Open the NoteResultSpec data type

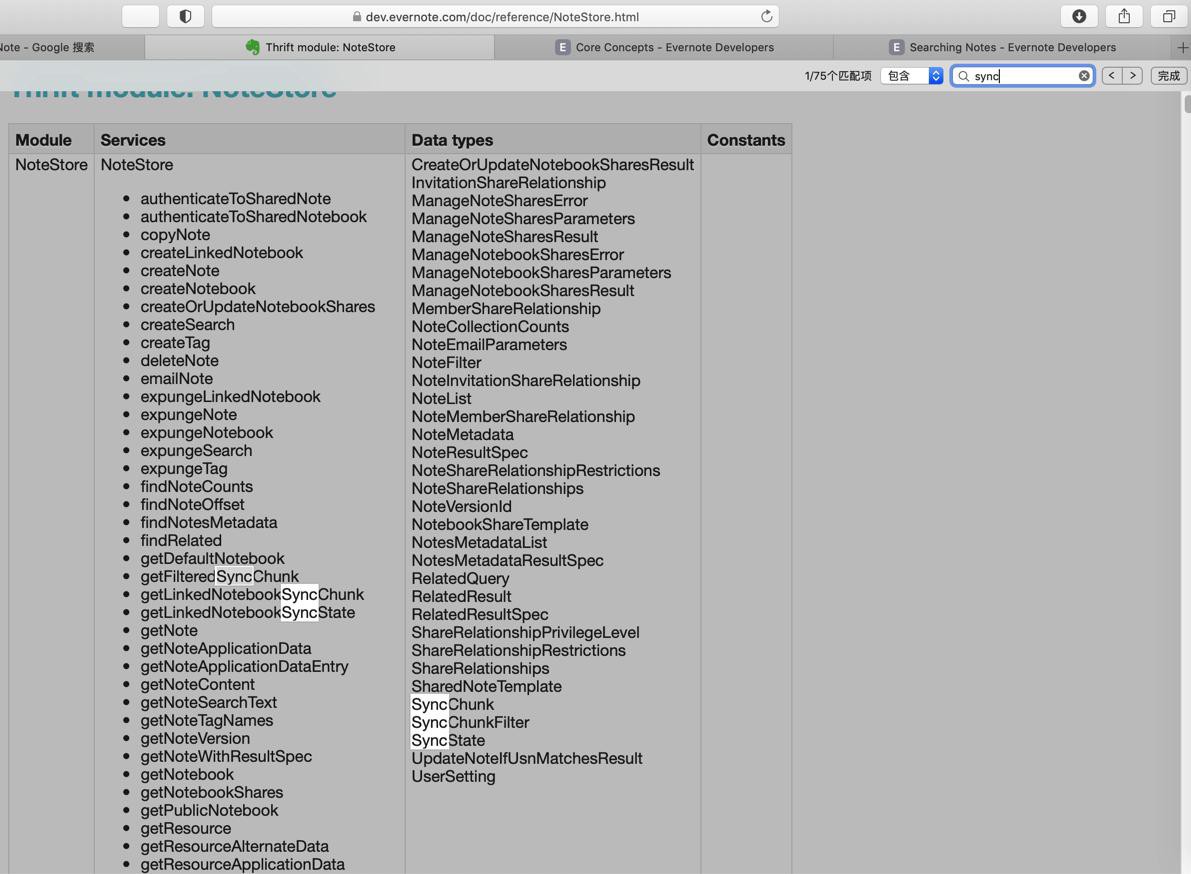[469, 453]
